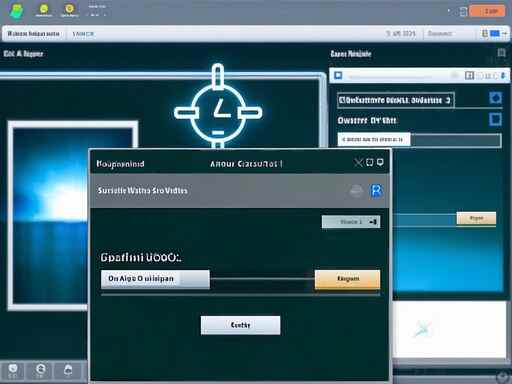Click the boxed icon in right panel toolbar
The width and height of the screenshot is (512, 384).
[x=469, y=76]
